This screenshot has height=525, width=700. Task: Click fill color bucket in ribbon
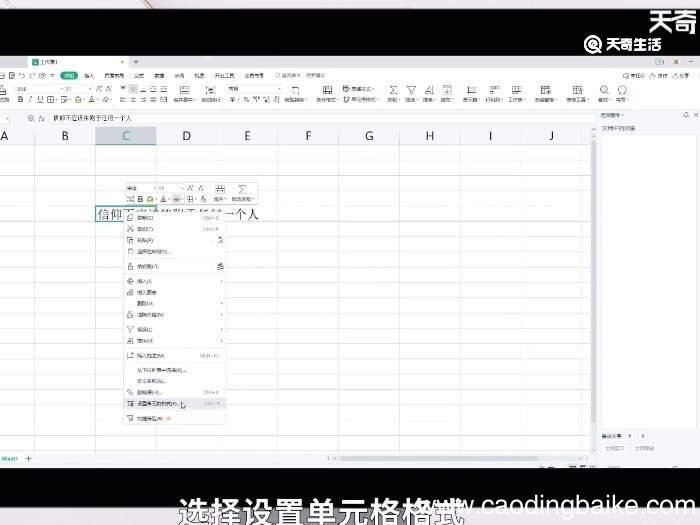coord(79,99)
